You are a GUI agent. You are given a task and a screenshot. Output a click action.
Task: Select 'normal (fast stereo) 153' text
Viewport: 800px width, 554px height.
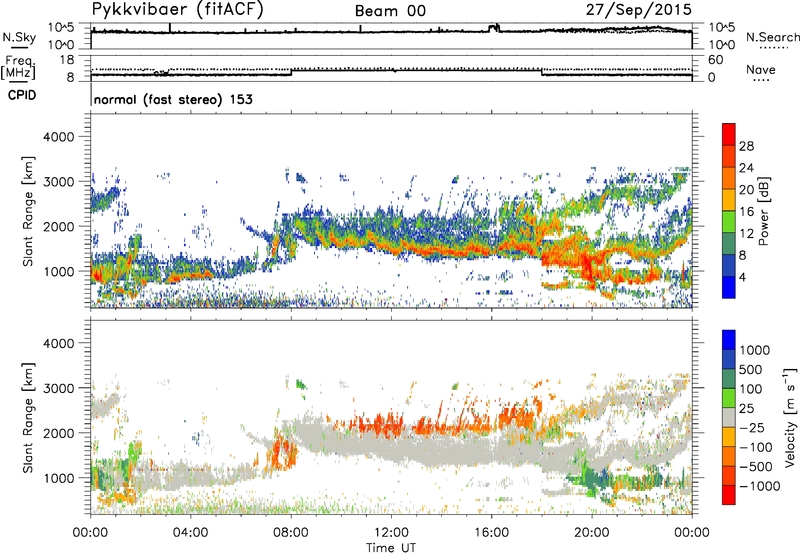pyautogui.click(x=173, y=99)
